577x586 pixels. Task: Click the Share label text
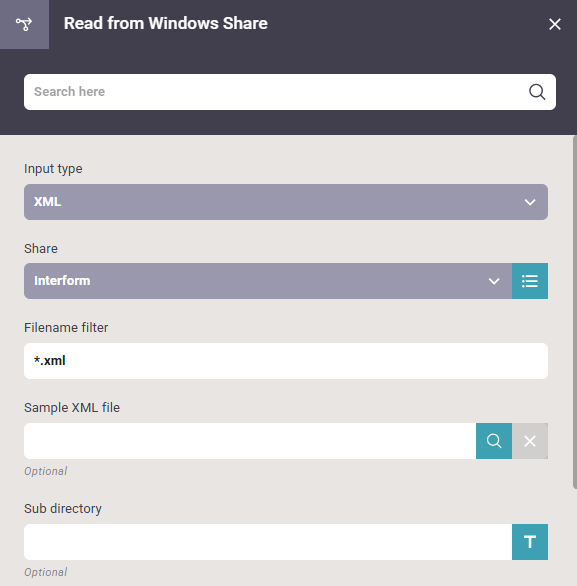point(41,249)
